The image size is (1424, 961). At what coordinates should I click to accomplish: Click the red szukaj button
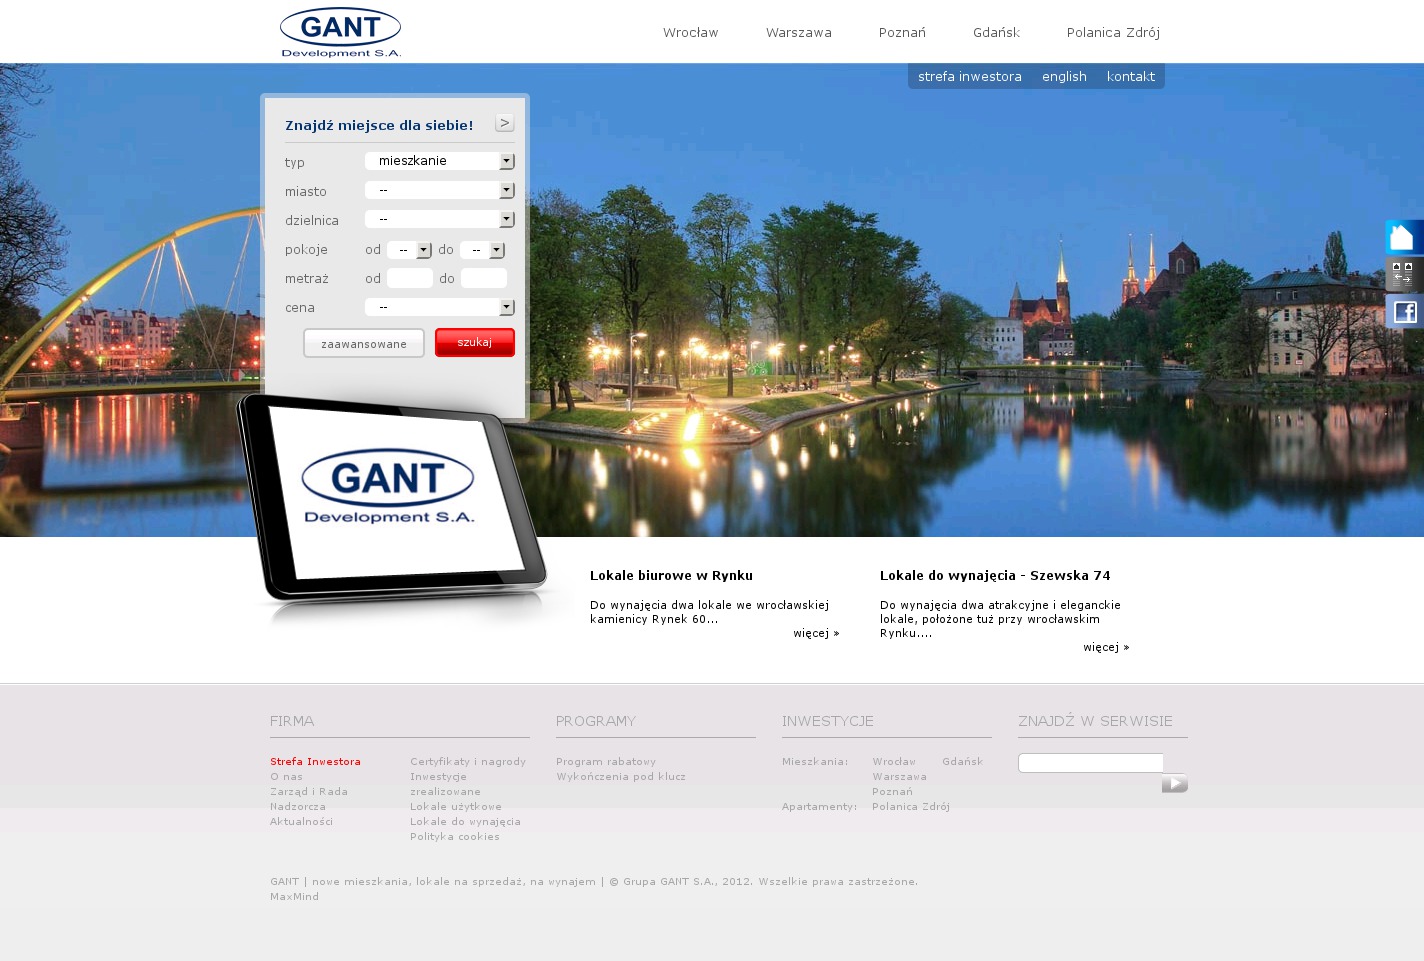[474, 342]
